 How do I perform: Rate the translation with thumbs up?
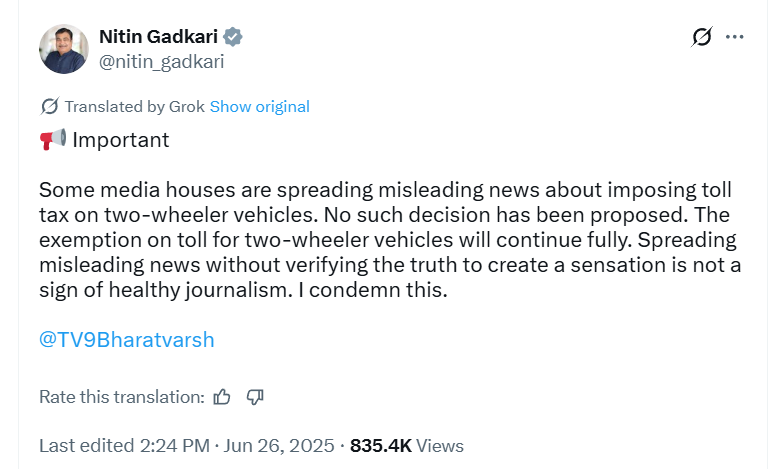[x=222, y=397]
